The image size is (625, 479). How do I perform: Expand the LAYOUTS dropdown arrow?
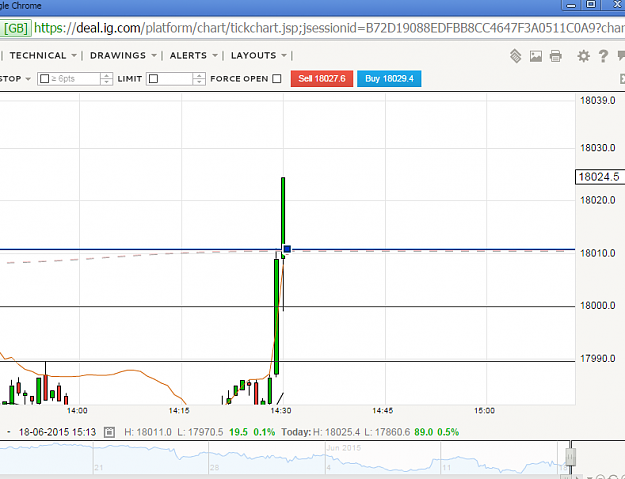click(x=284, y=55)
